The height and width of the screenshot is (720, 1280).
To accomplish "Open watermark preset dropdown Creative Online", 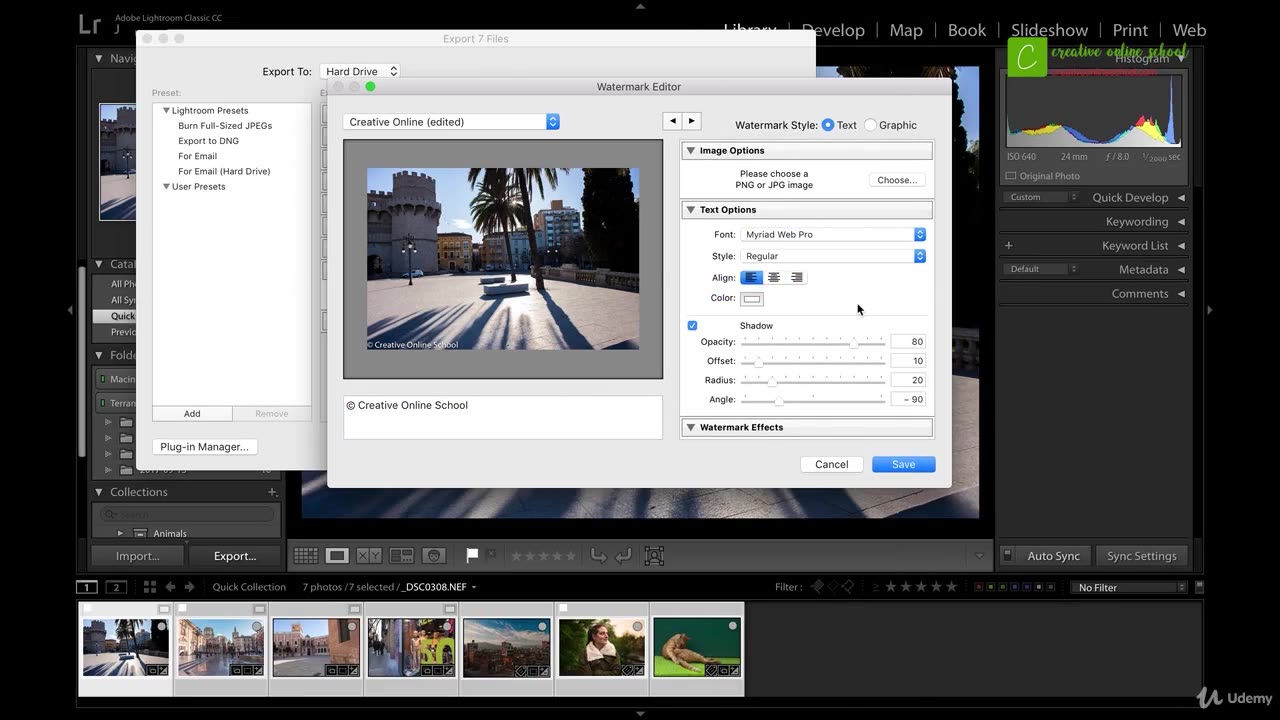I will pos(451,122).
